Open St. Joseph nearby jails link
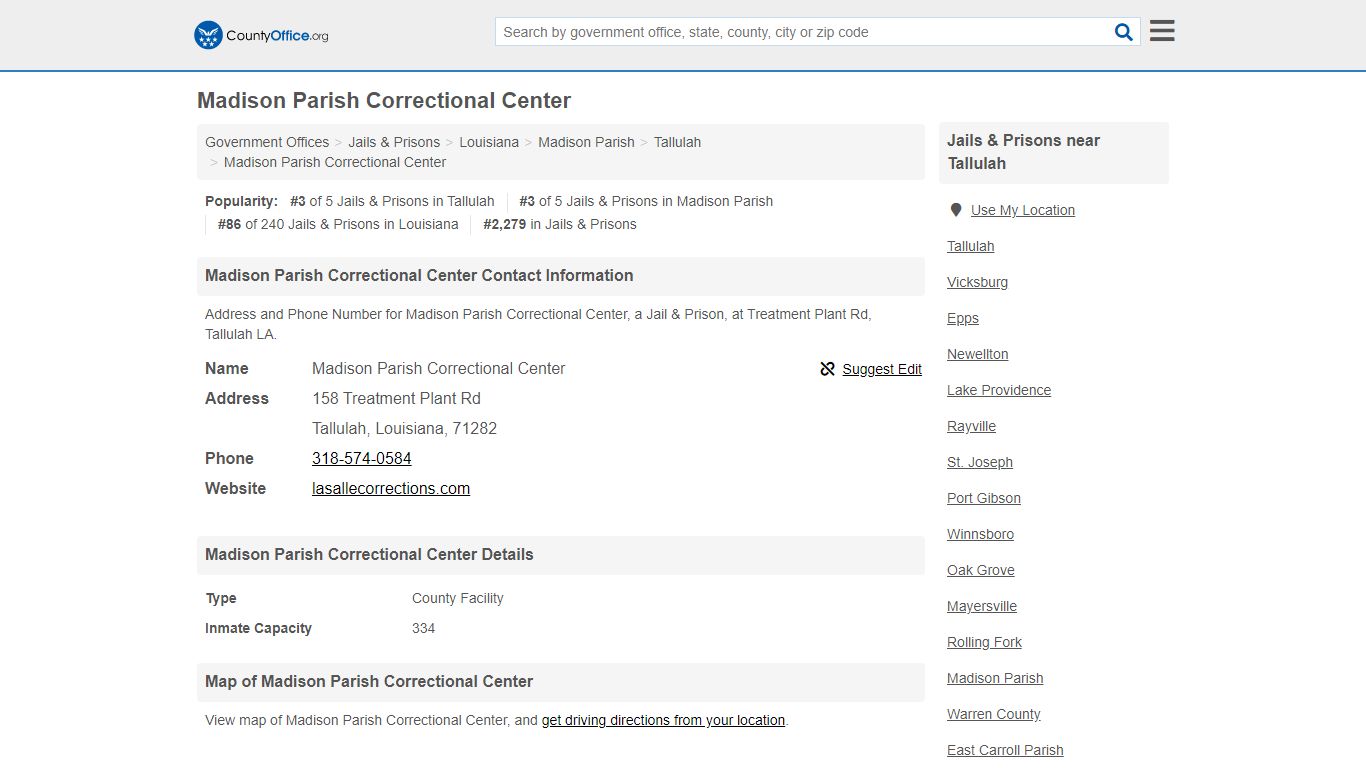 [x=980, y=462]
